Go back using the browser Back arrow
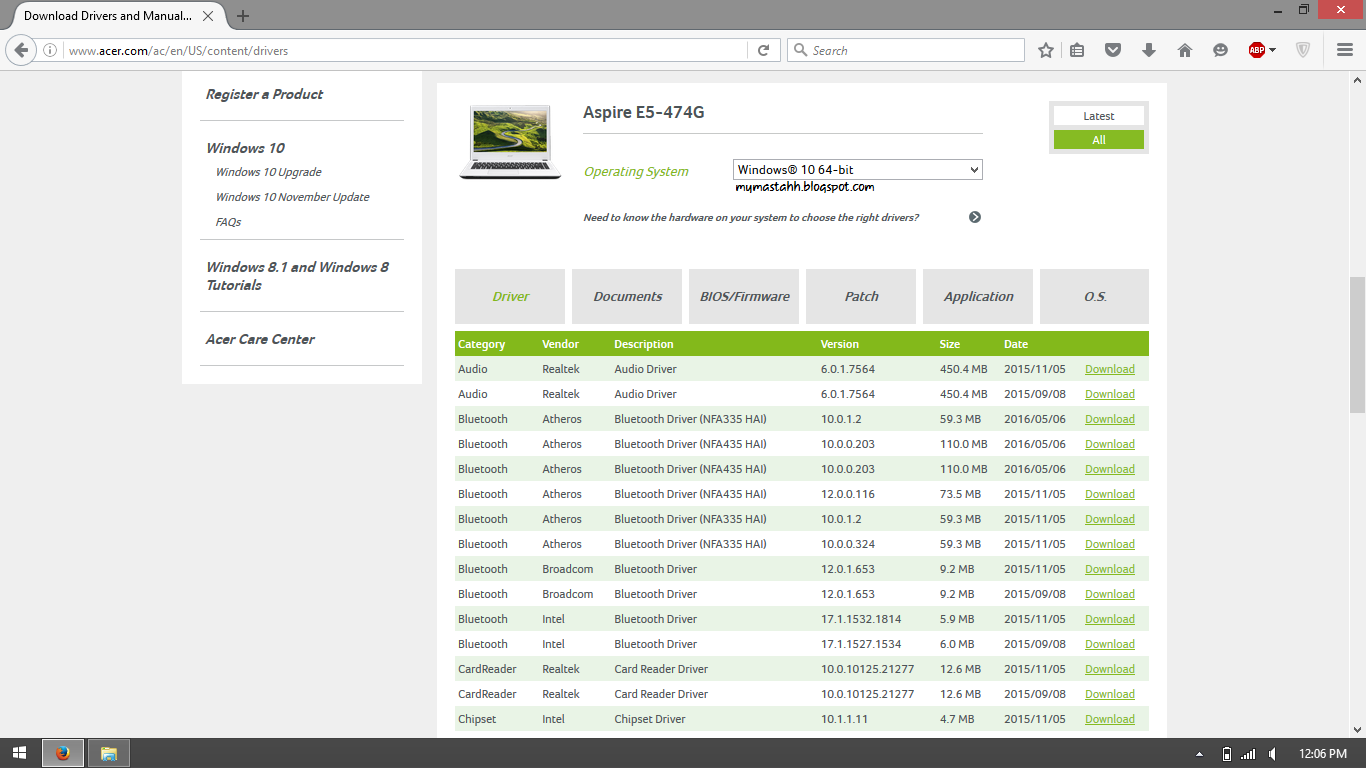The height and width of the screenshot is (768, 1366). [x=22, y=50]
